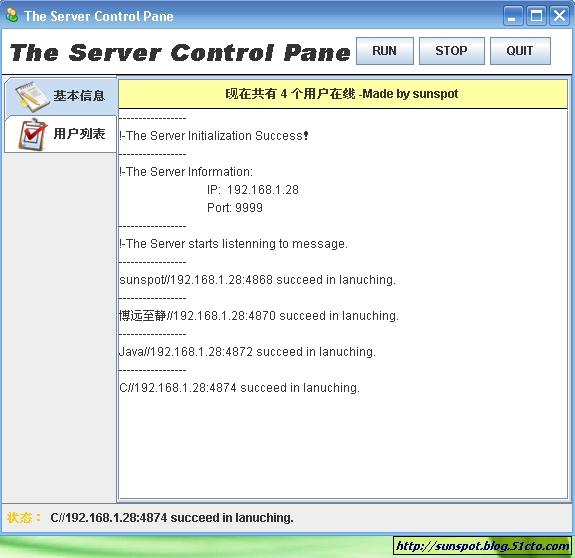The height and width of the screenshot is (558, 575).
Task: Click the RUN button
Action: point(385,51)
